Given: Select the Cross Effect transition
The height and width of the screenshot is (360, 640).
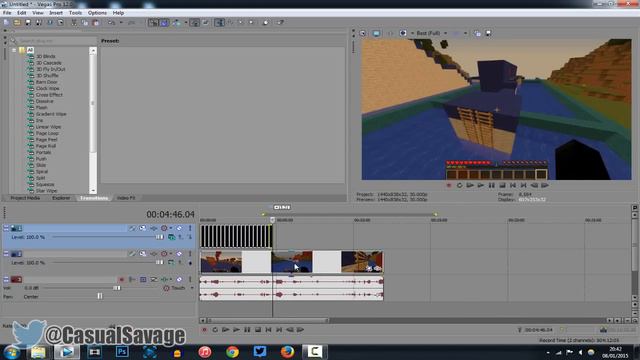Looking at the screenshot, I should (49, 95).
